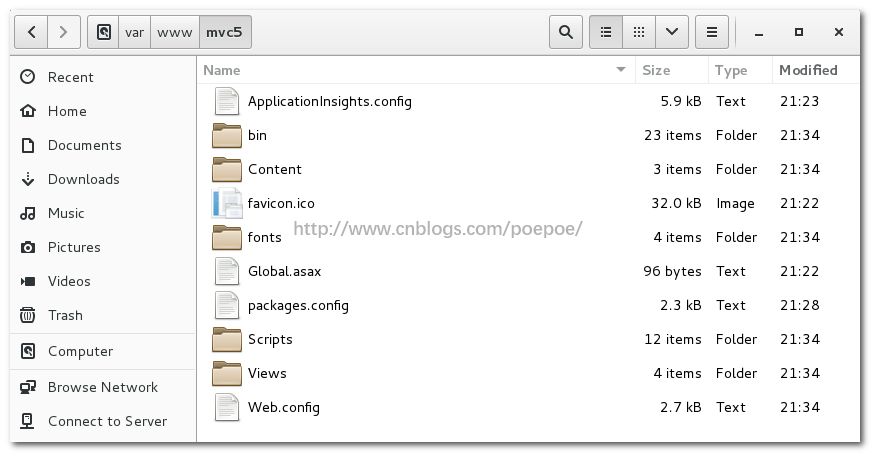The image size is (871, 453).
Task: Select the Web.config file
Action: click(283, 407)
